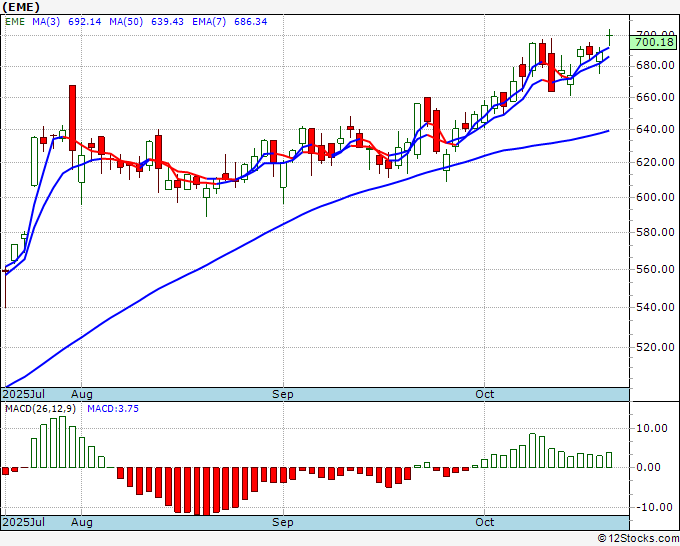
Task: Click the (EME) chart title
Action: pos(21,7)
